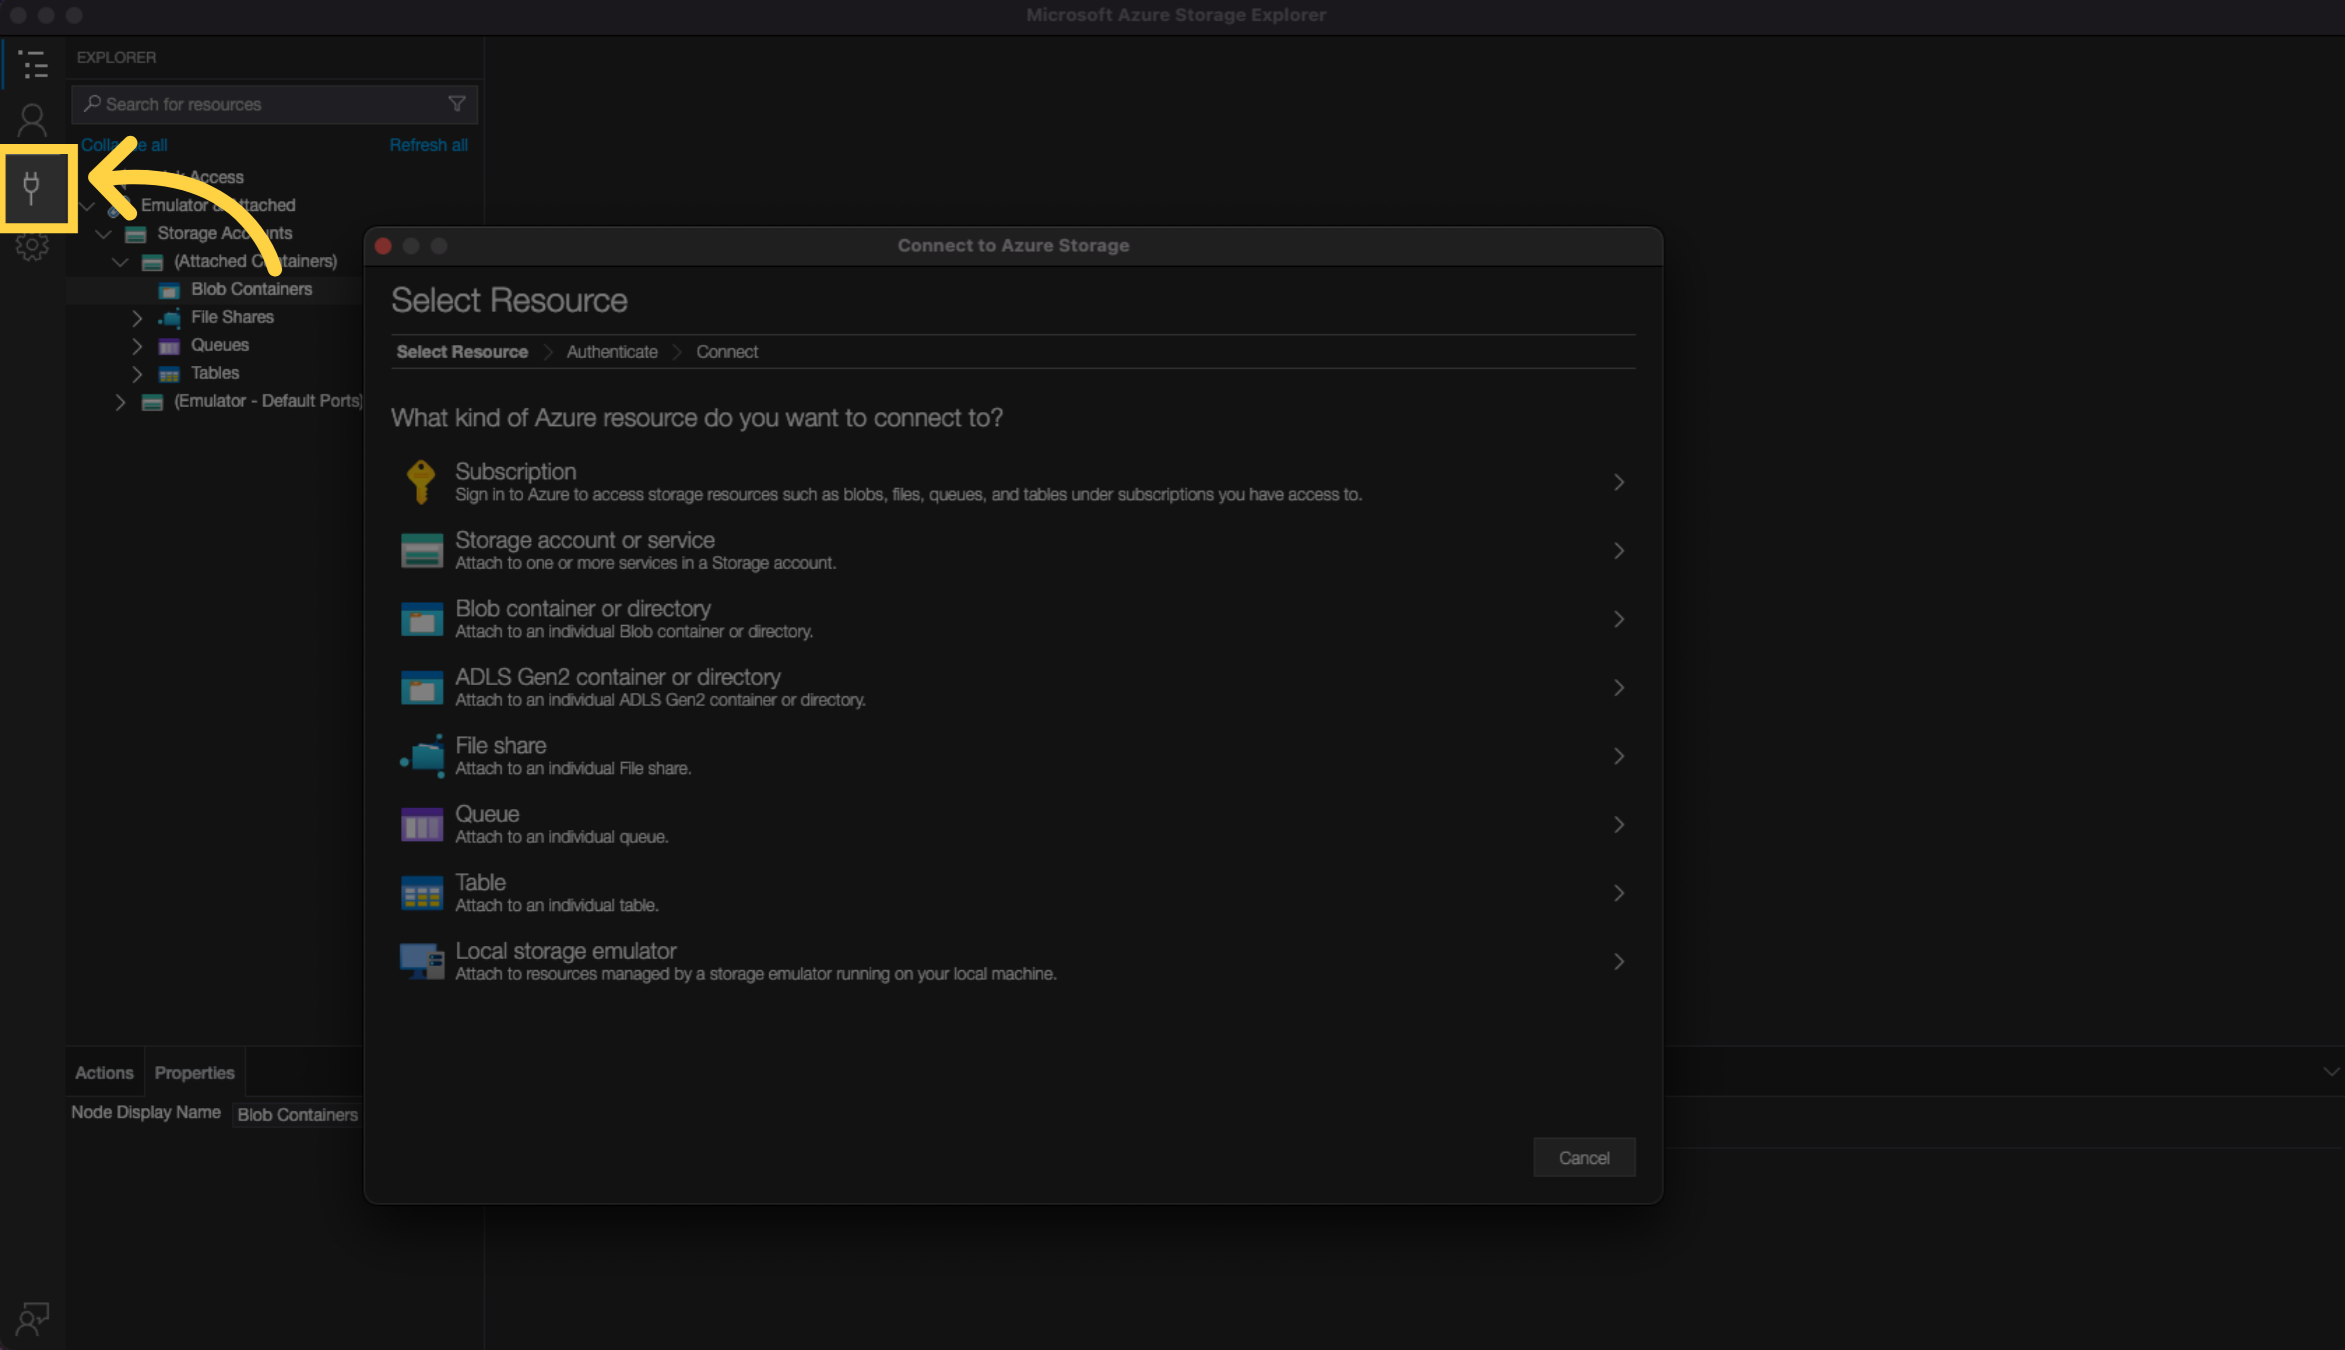
Task: Open the Settings gear icon
Action: click(32, 246)
